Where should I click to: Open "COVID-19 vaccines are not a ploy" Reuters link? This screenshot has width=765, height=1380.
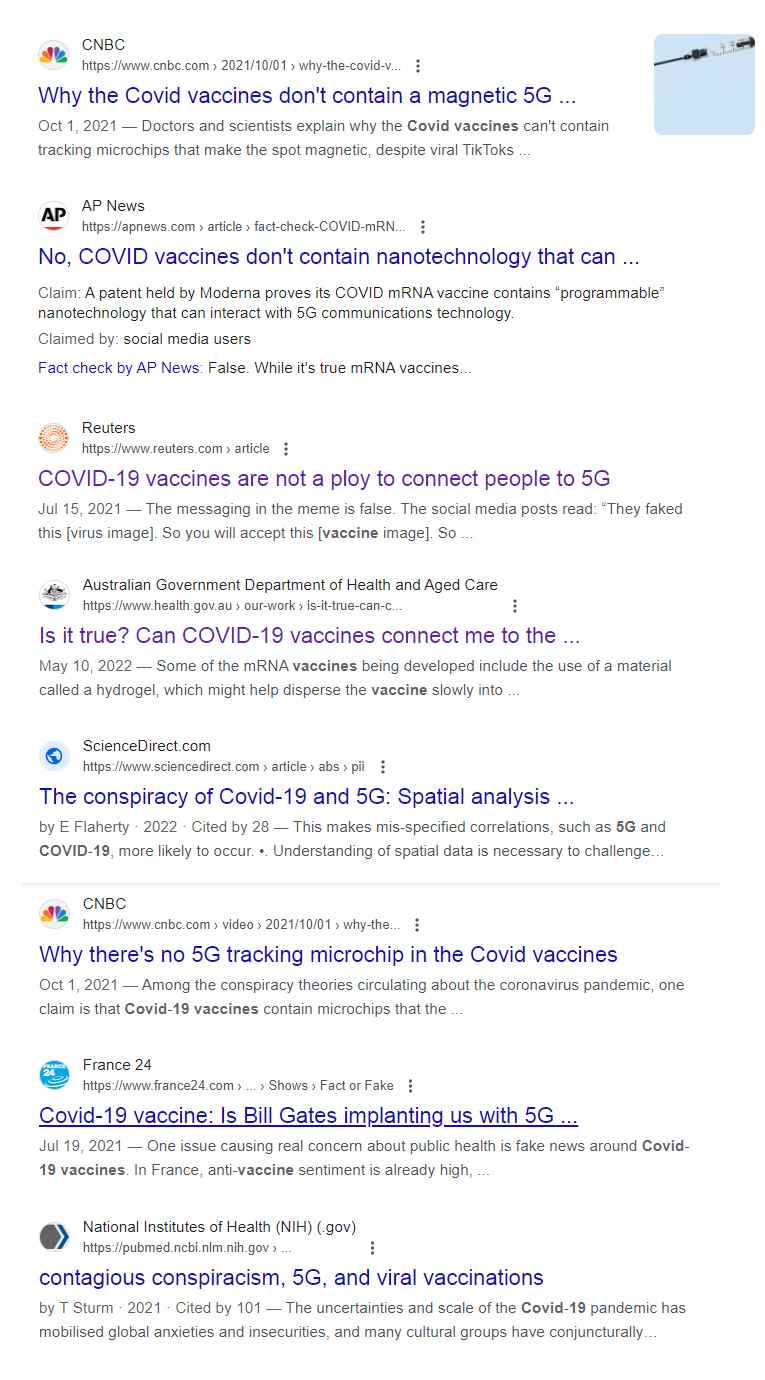(x=324, y=478)
